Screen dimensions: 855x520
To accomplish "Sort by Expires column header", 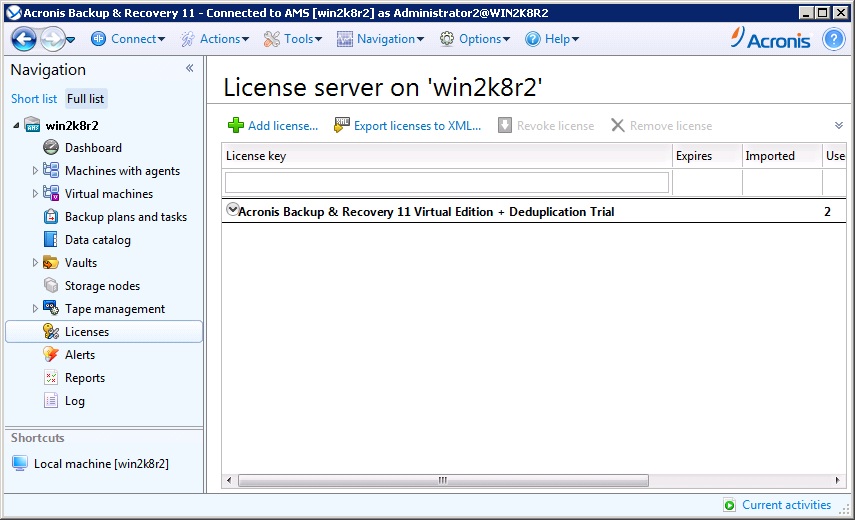I will (x=707, y=156).
